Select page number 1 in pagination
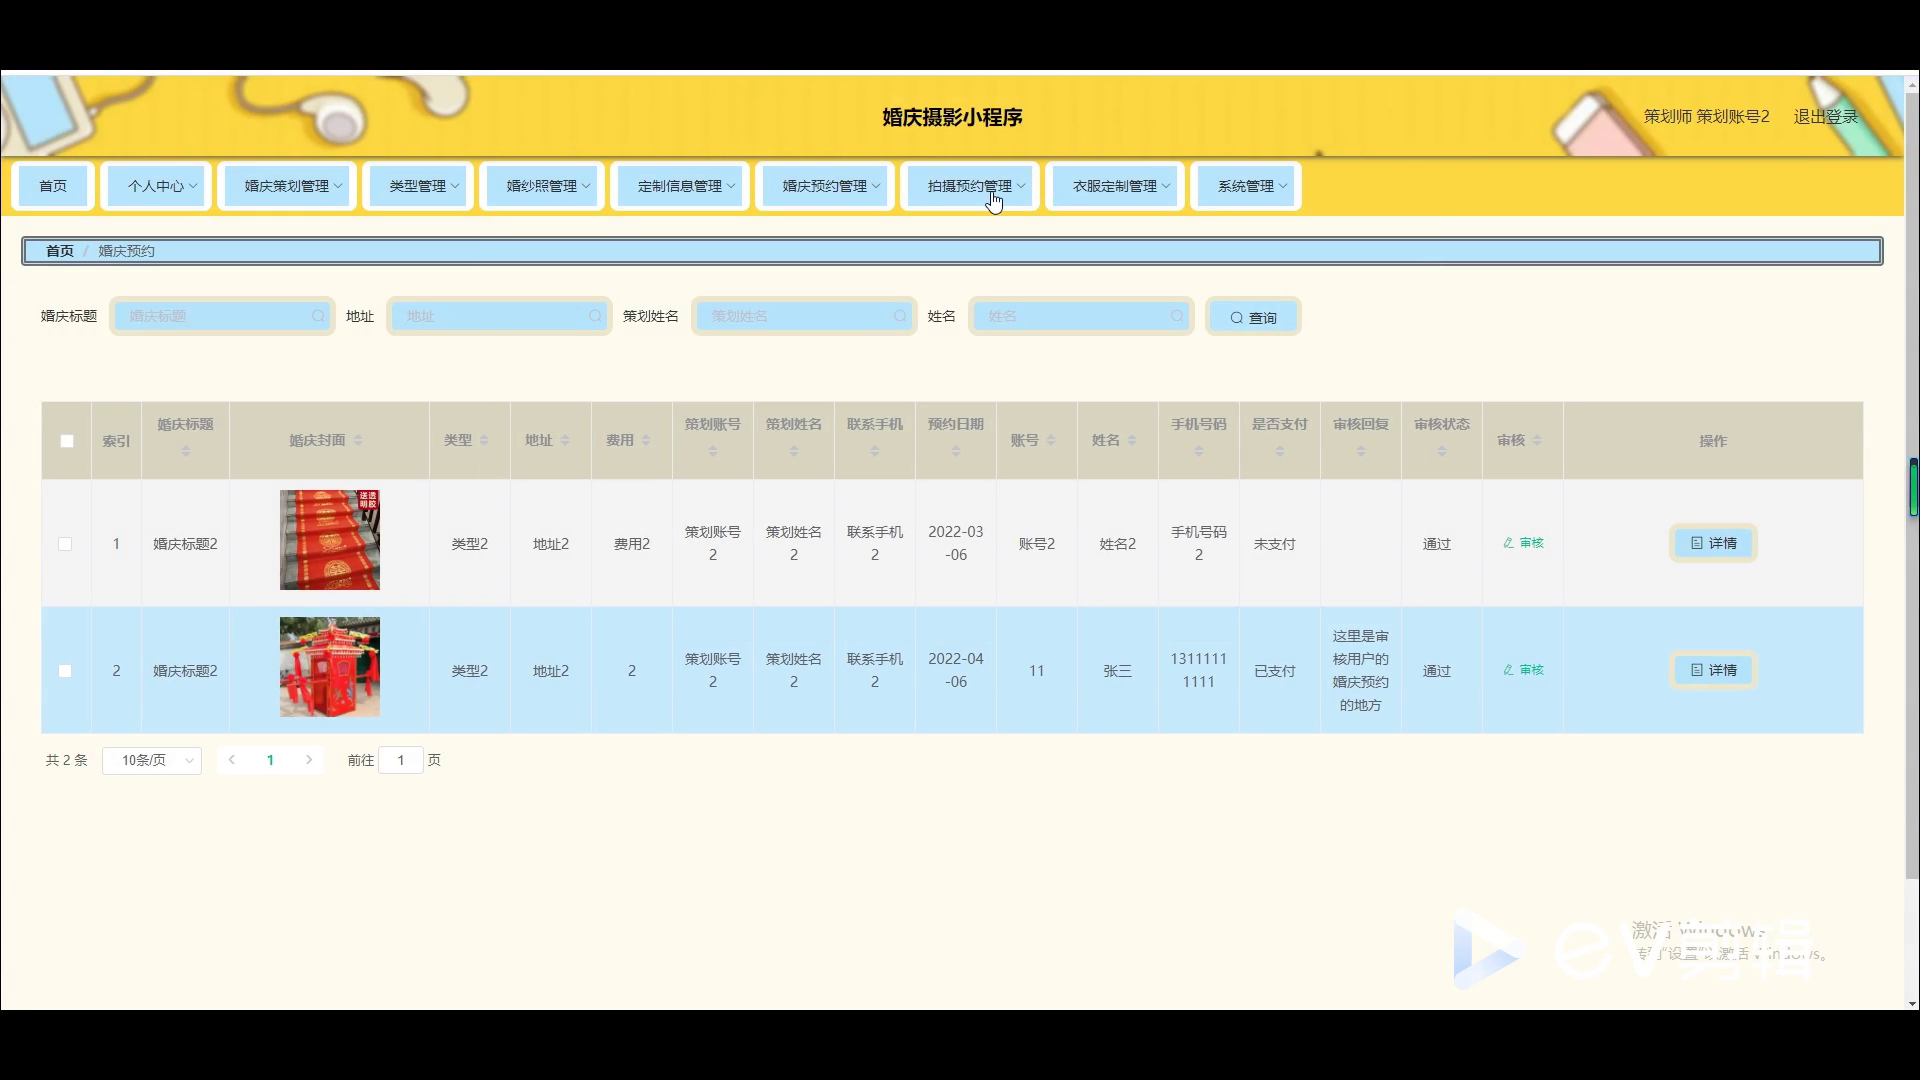The width and height of the screenshot is (1920, 1080). pyautogui.click(x=270, y=760)
